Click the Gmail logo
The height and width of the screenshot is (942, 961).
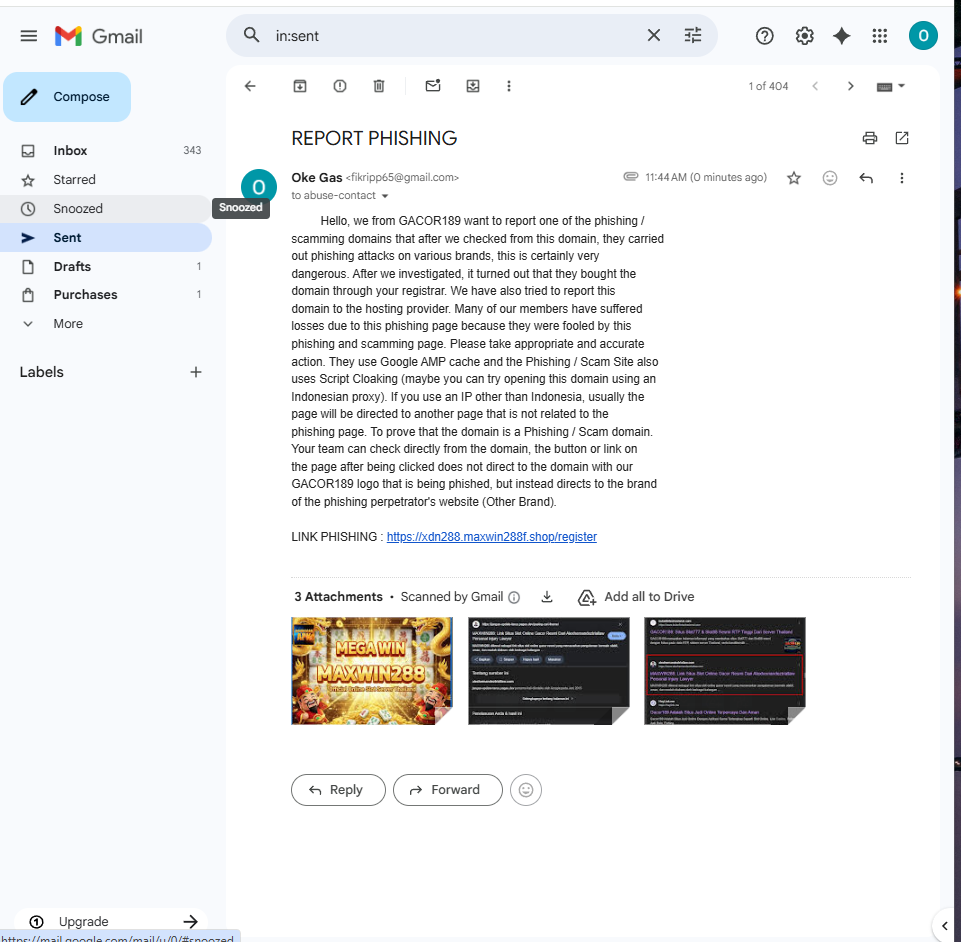99,36
